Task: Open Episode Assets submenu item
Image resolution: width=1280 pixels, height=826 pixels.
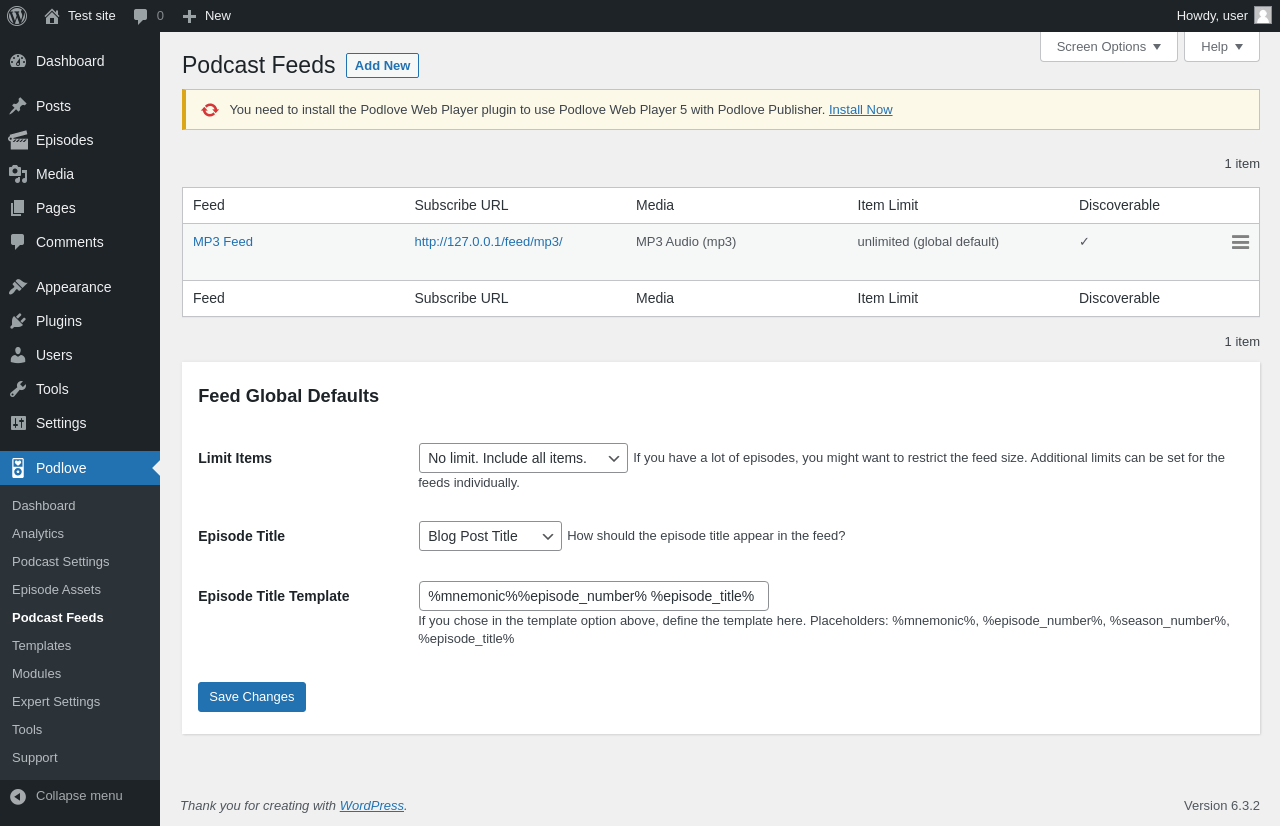Action: [x=56, y=590]
